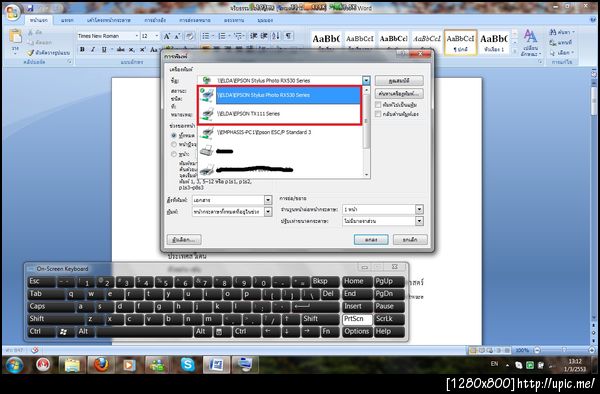
Task: Click the Office round logo button
Action: 12,12
